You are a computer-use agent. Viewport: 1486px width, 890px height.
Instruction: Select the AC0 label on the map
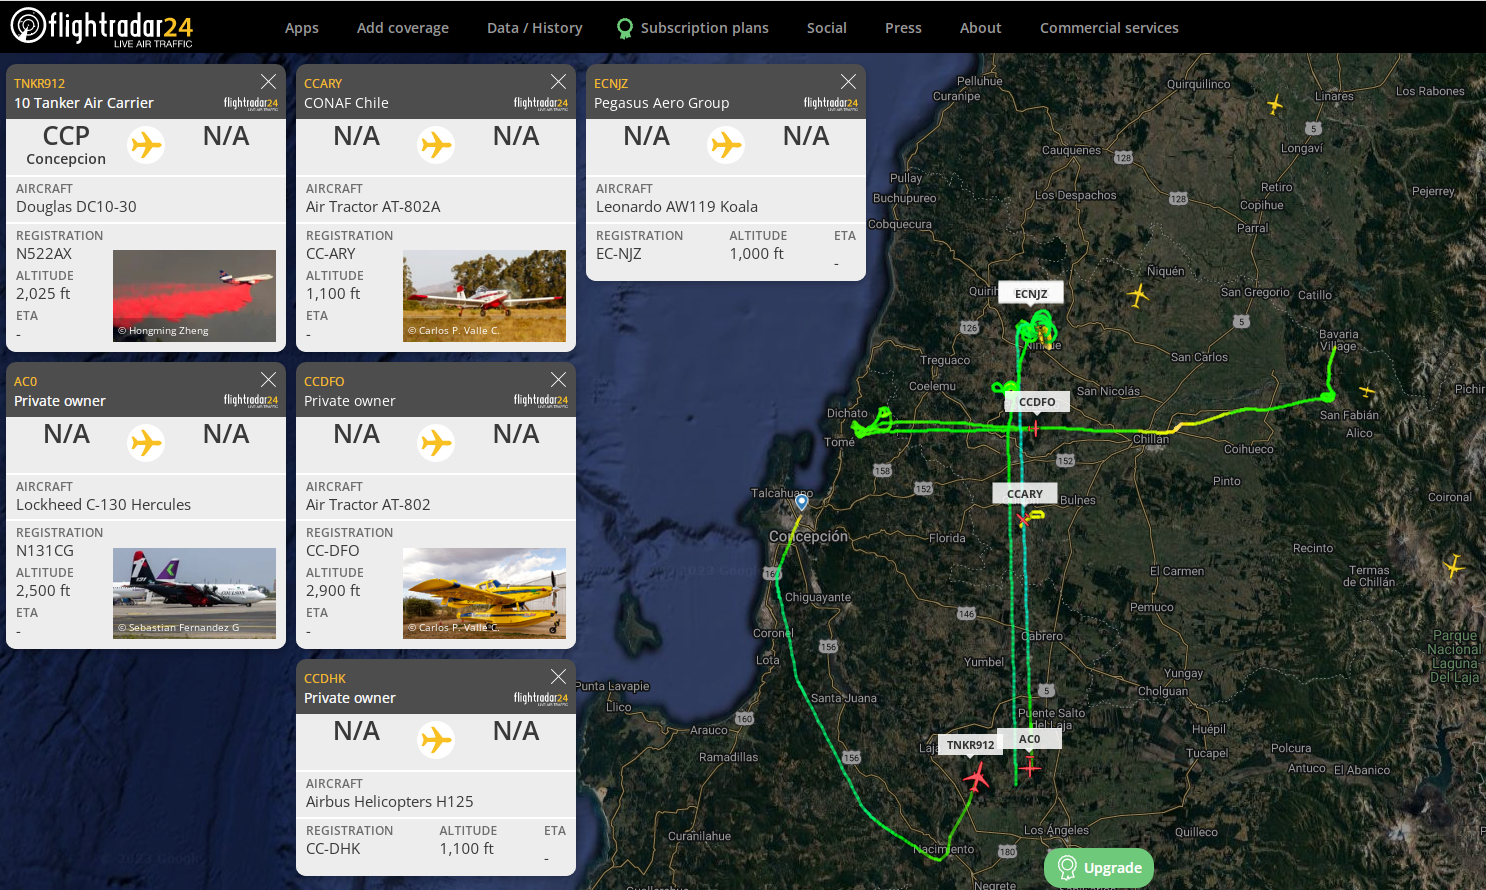click(1030, 739)
